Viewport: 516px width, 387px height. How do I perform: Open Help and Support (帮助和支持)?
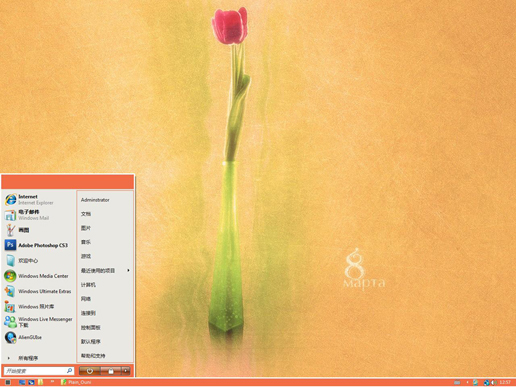click(x=105, y=356)
